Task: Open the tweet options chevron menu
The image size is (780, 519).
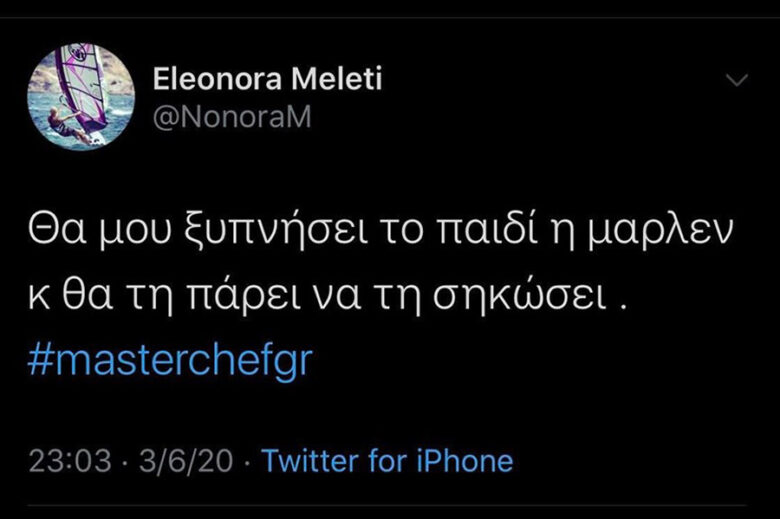Action: pos(736,80)
